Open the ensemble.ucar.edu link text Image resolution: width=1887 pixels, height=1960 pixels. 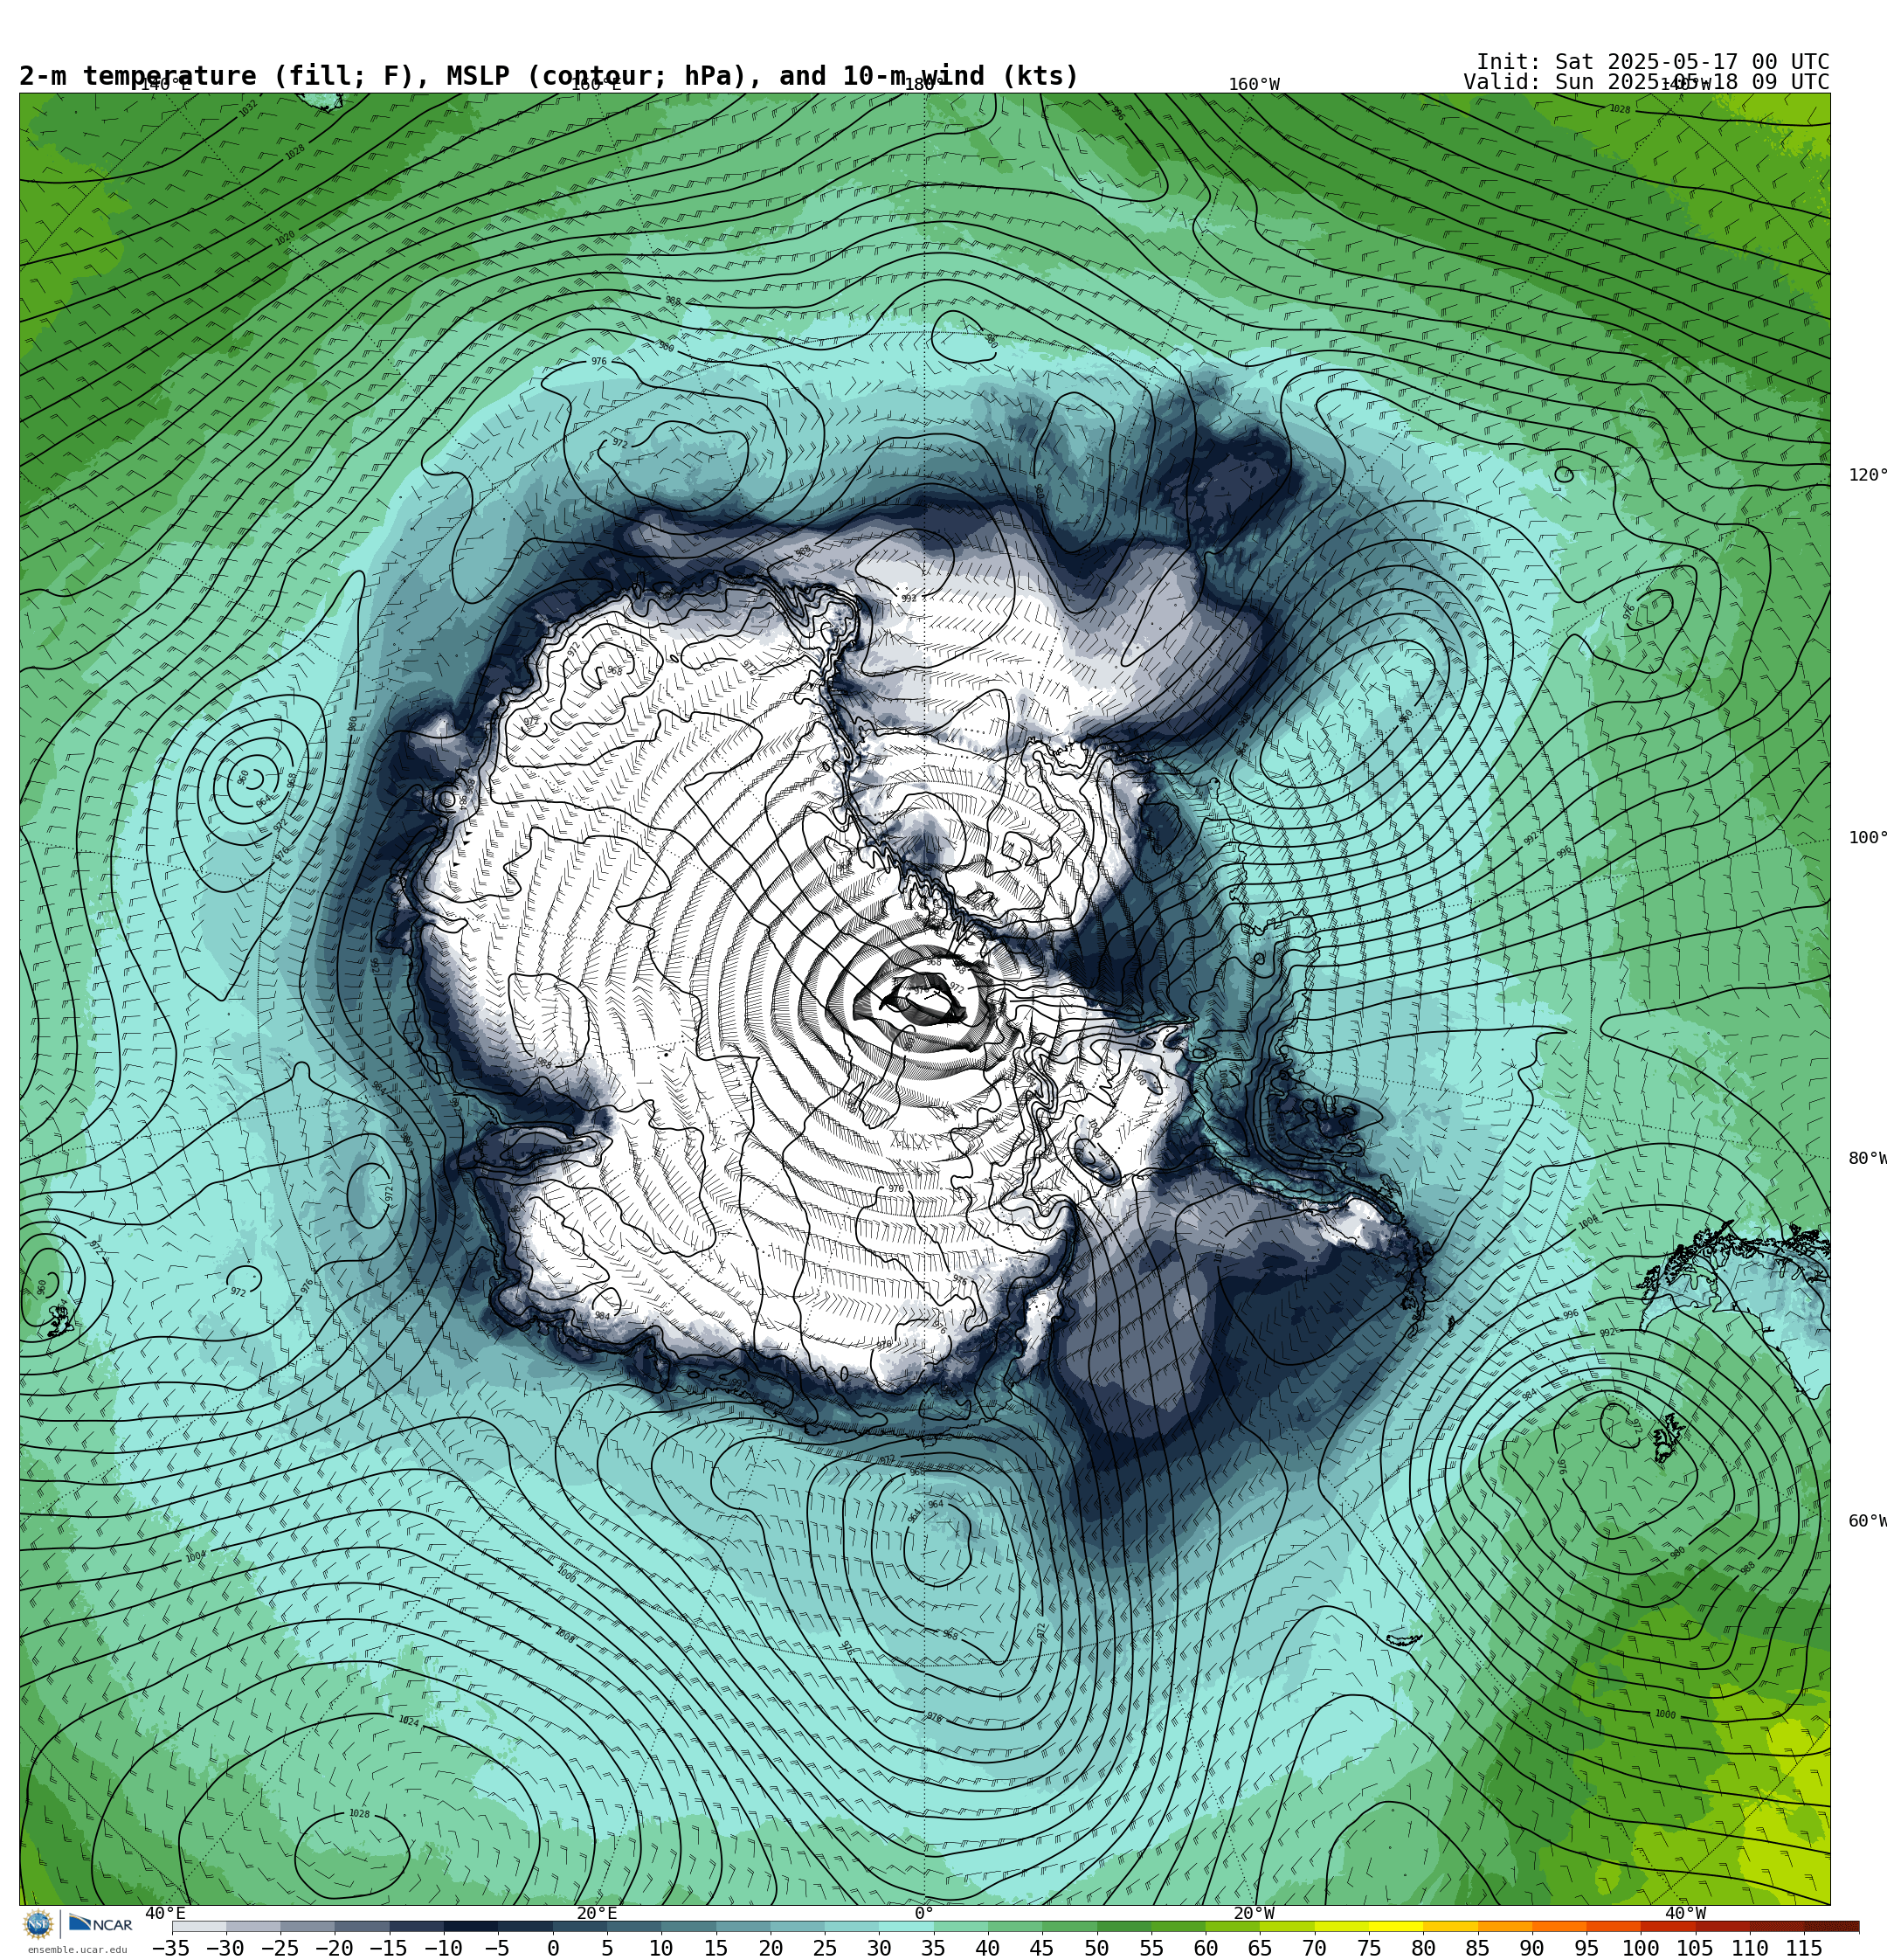coord(77,1950)
